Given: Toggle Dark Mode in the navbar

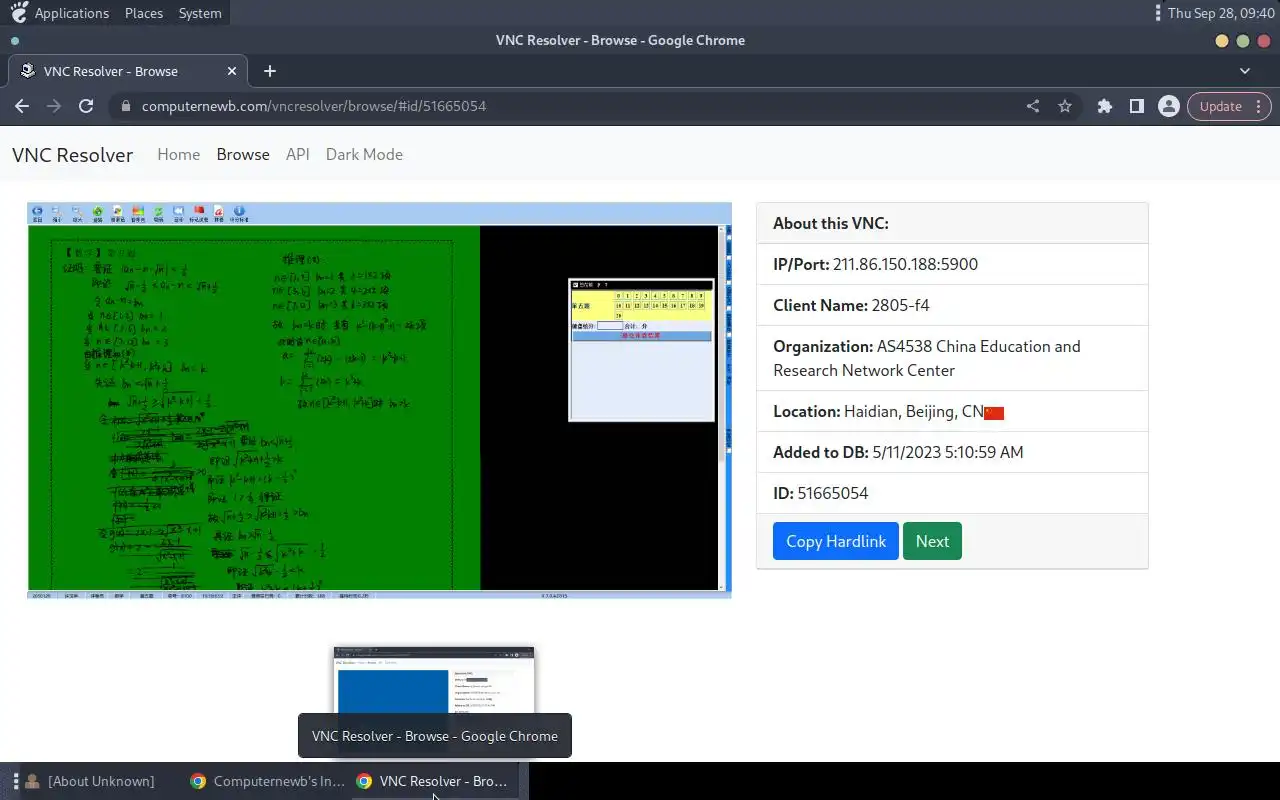Looking at the screenshot, I should click(364, 154).
